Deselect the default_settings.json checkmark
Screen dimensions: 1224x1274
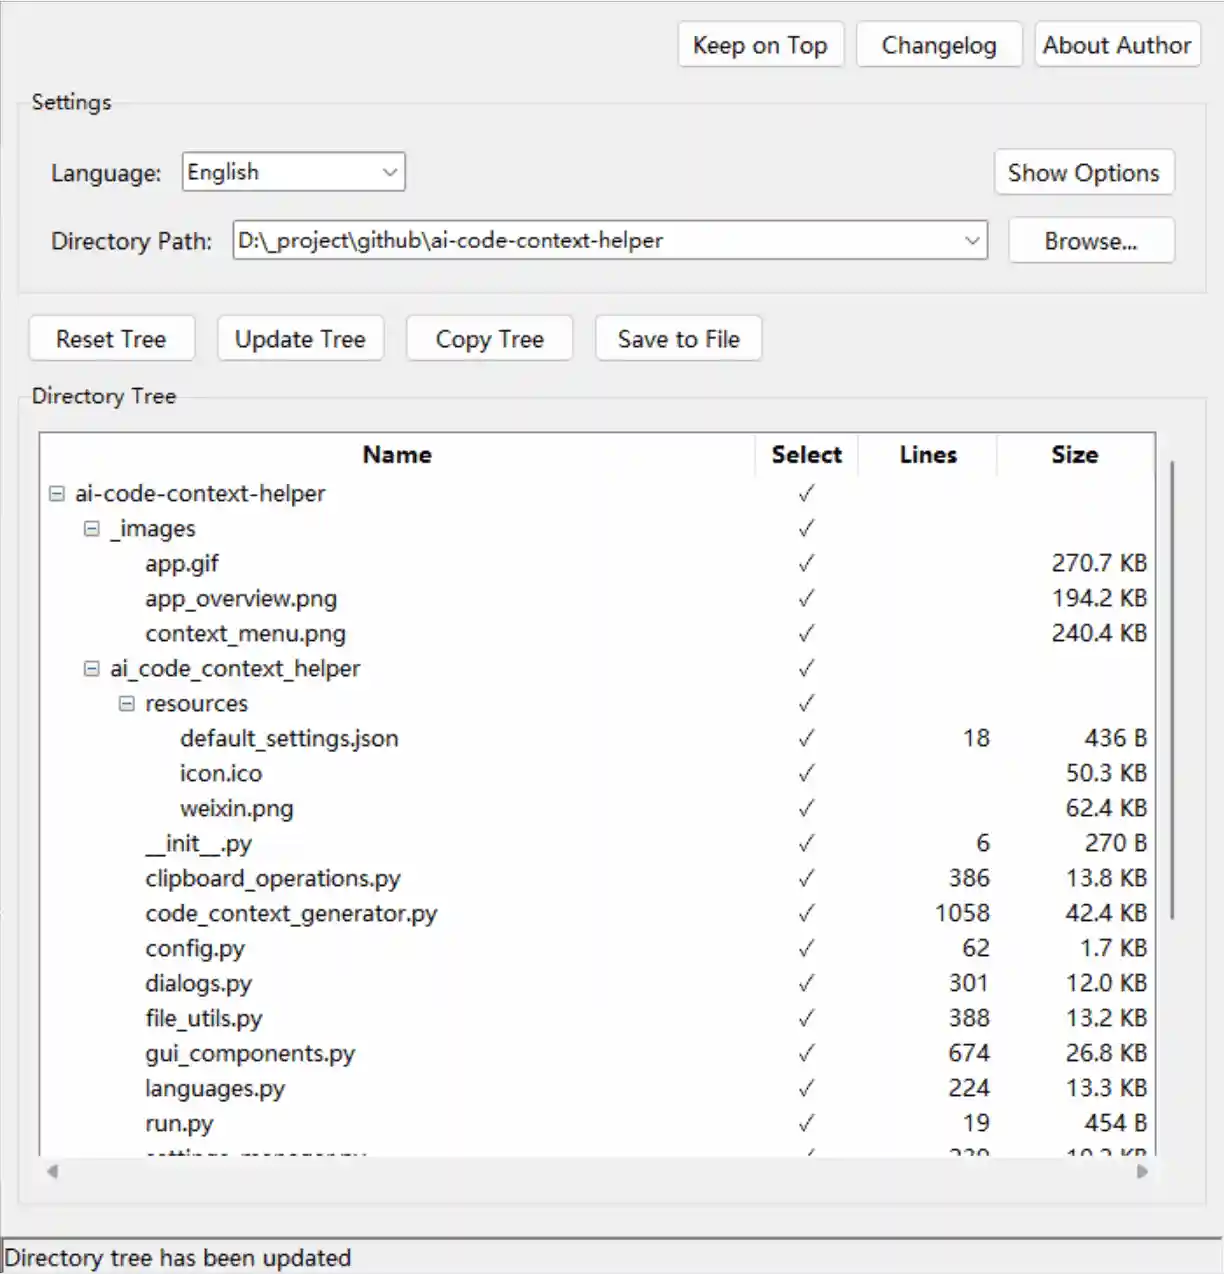(806, 739)
